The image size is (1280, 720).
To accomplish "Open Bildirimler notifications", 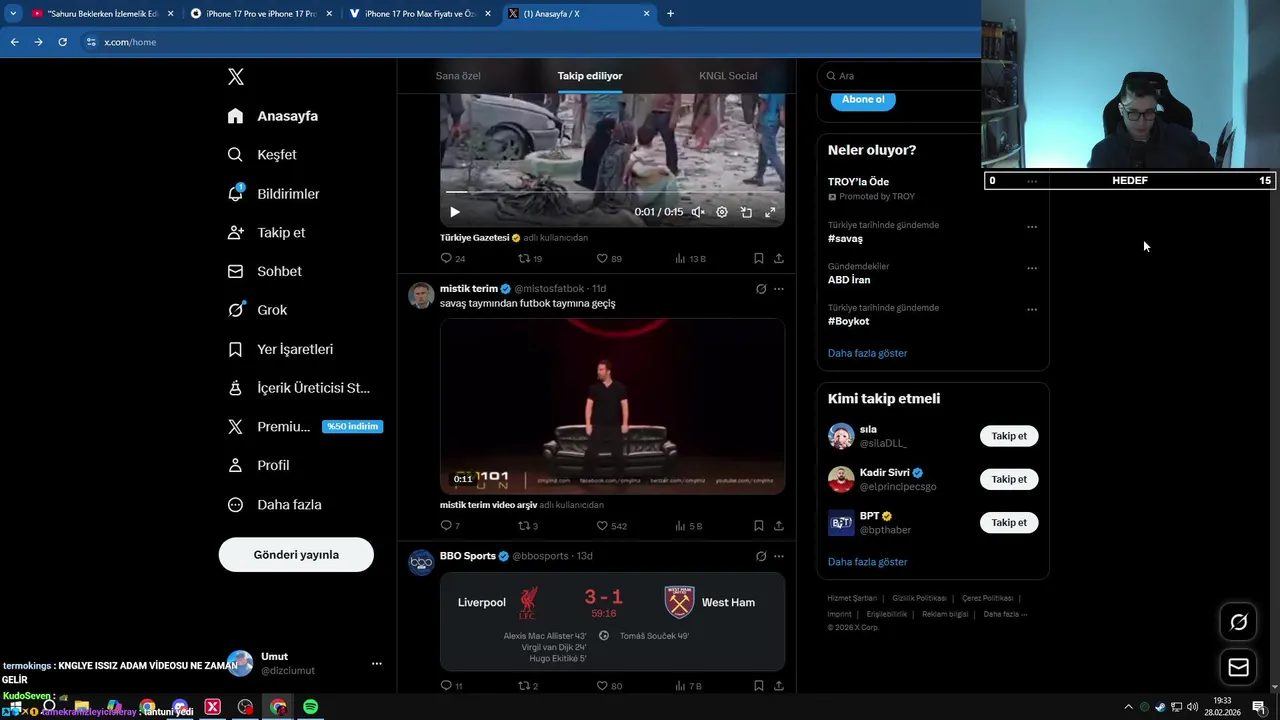I will [x=273, y=194].
